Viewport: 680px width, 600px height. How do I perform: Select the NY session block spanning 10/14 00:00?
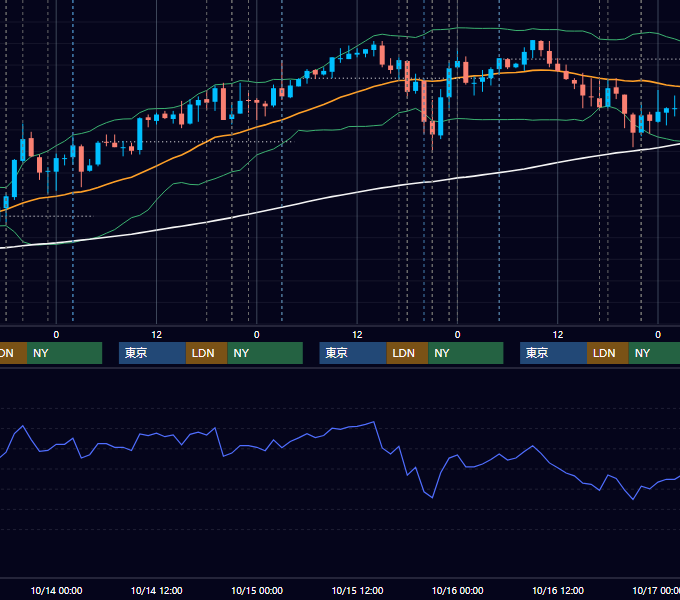pyautogui.click(x=64, y=353)
